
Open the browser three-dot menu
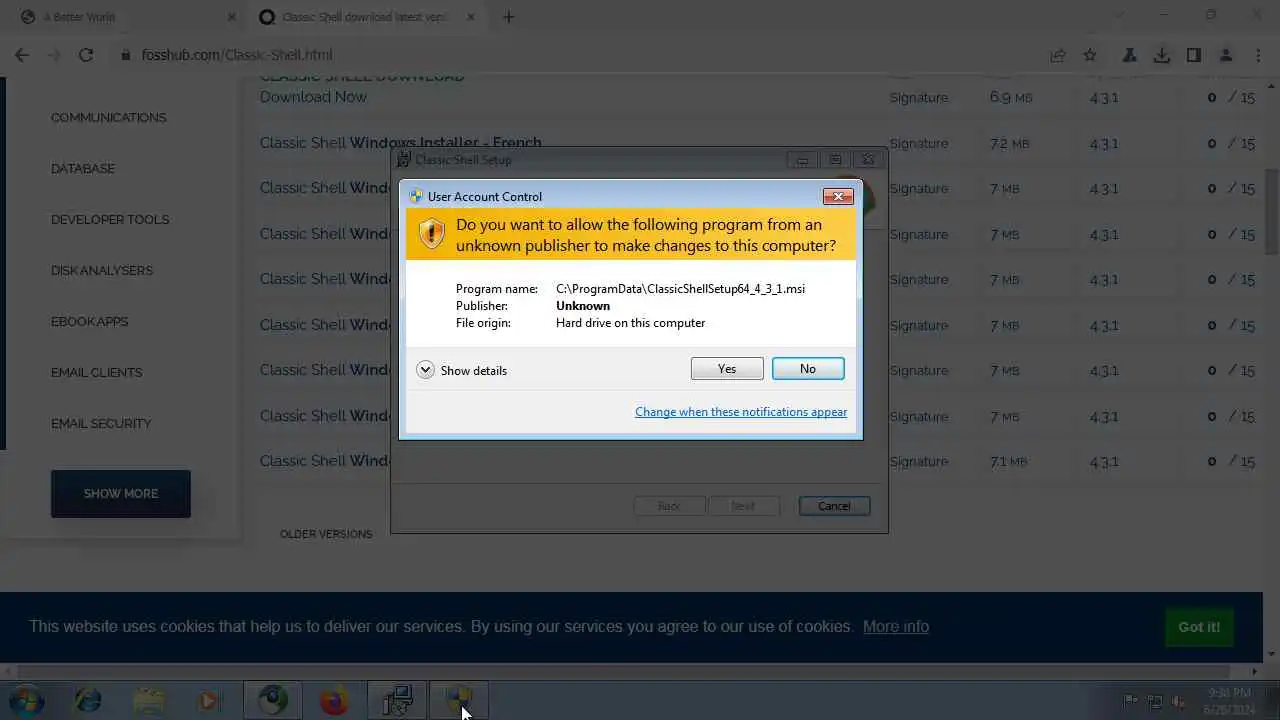coord(1258,55)
